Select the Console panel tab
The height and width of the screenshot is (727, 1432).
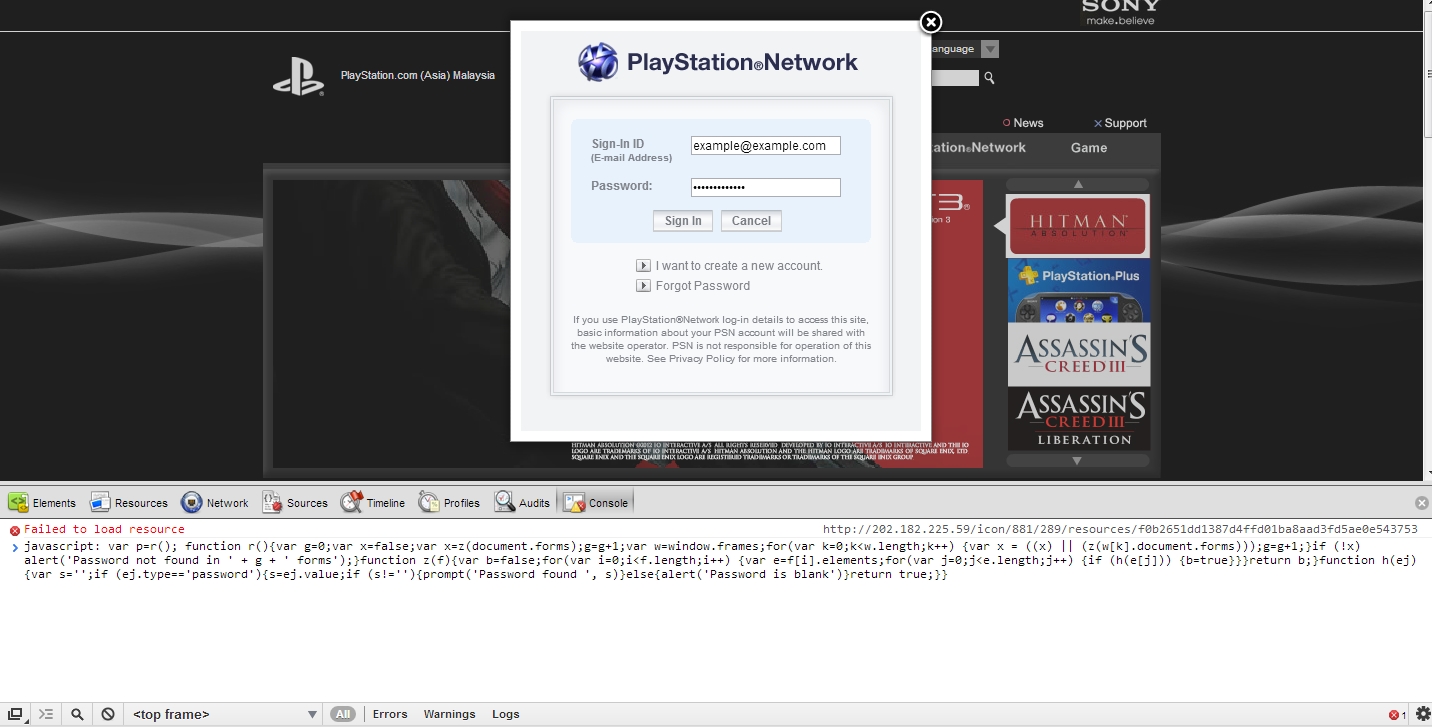click(596, 502)
